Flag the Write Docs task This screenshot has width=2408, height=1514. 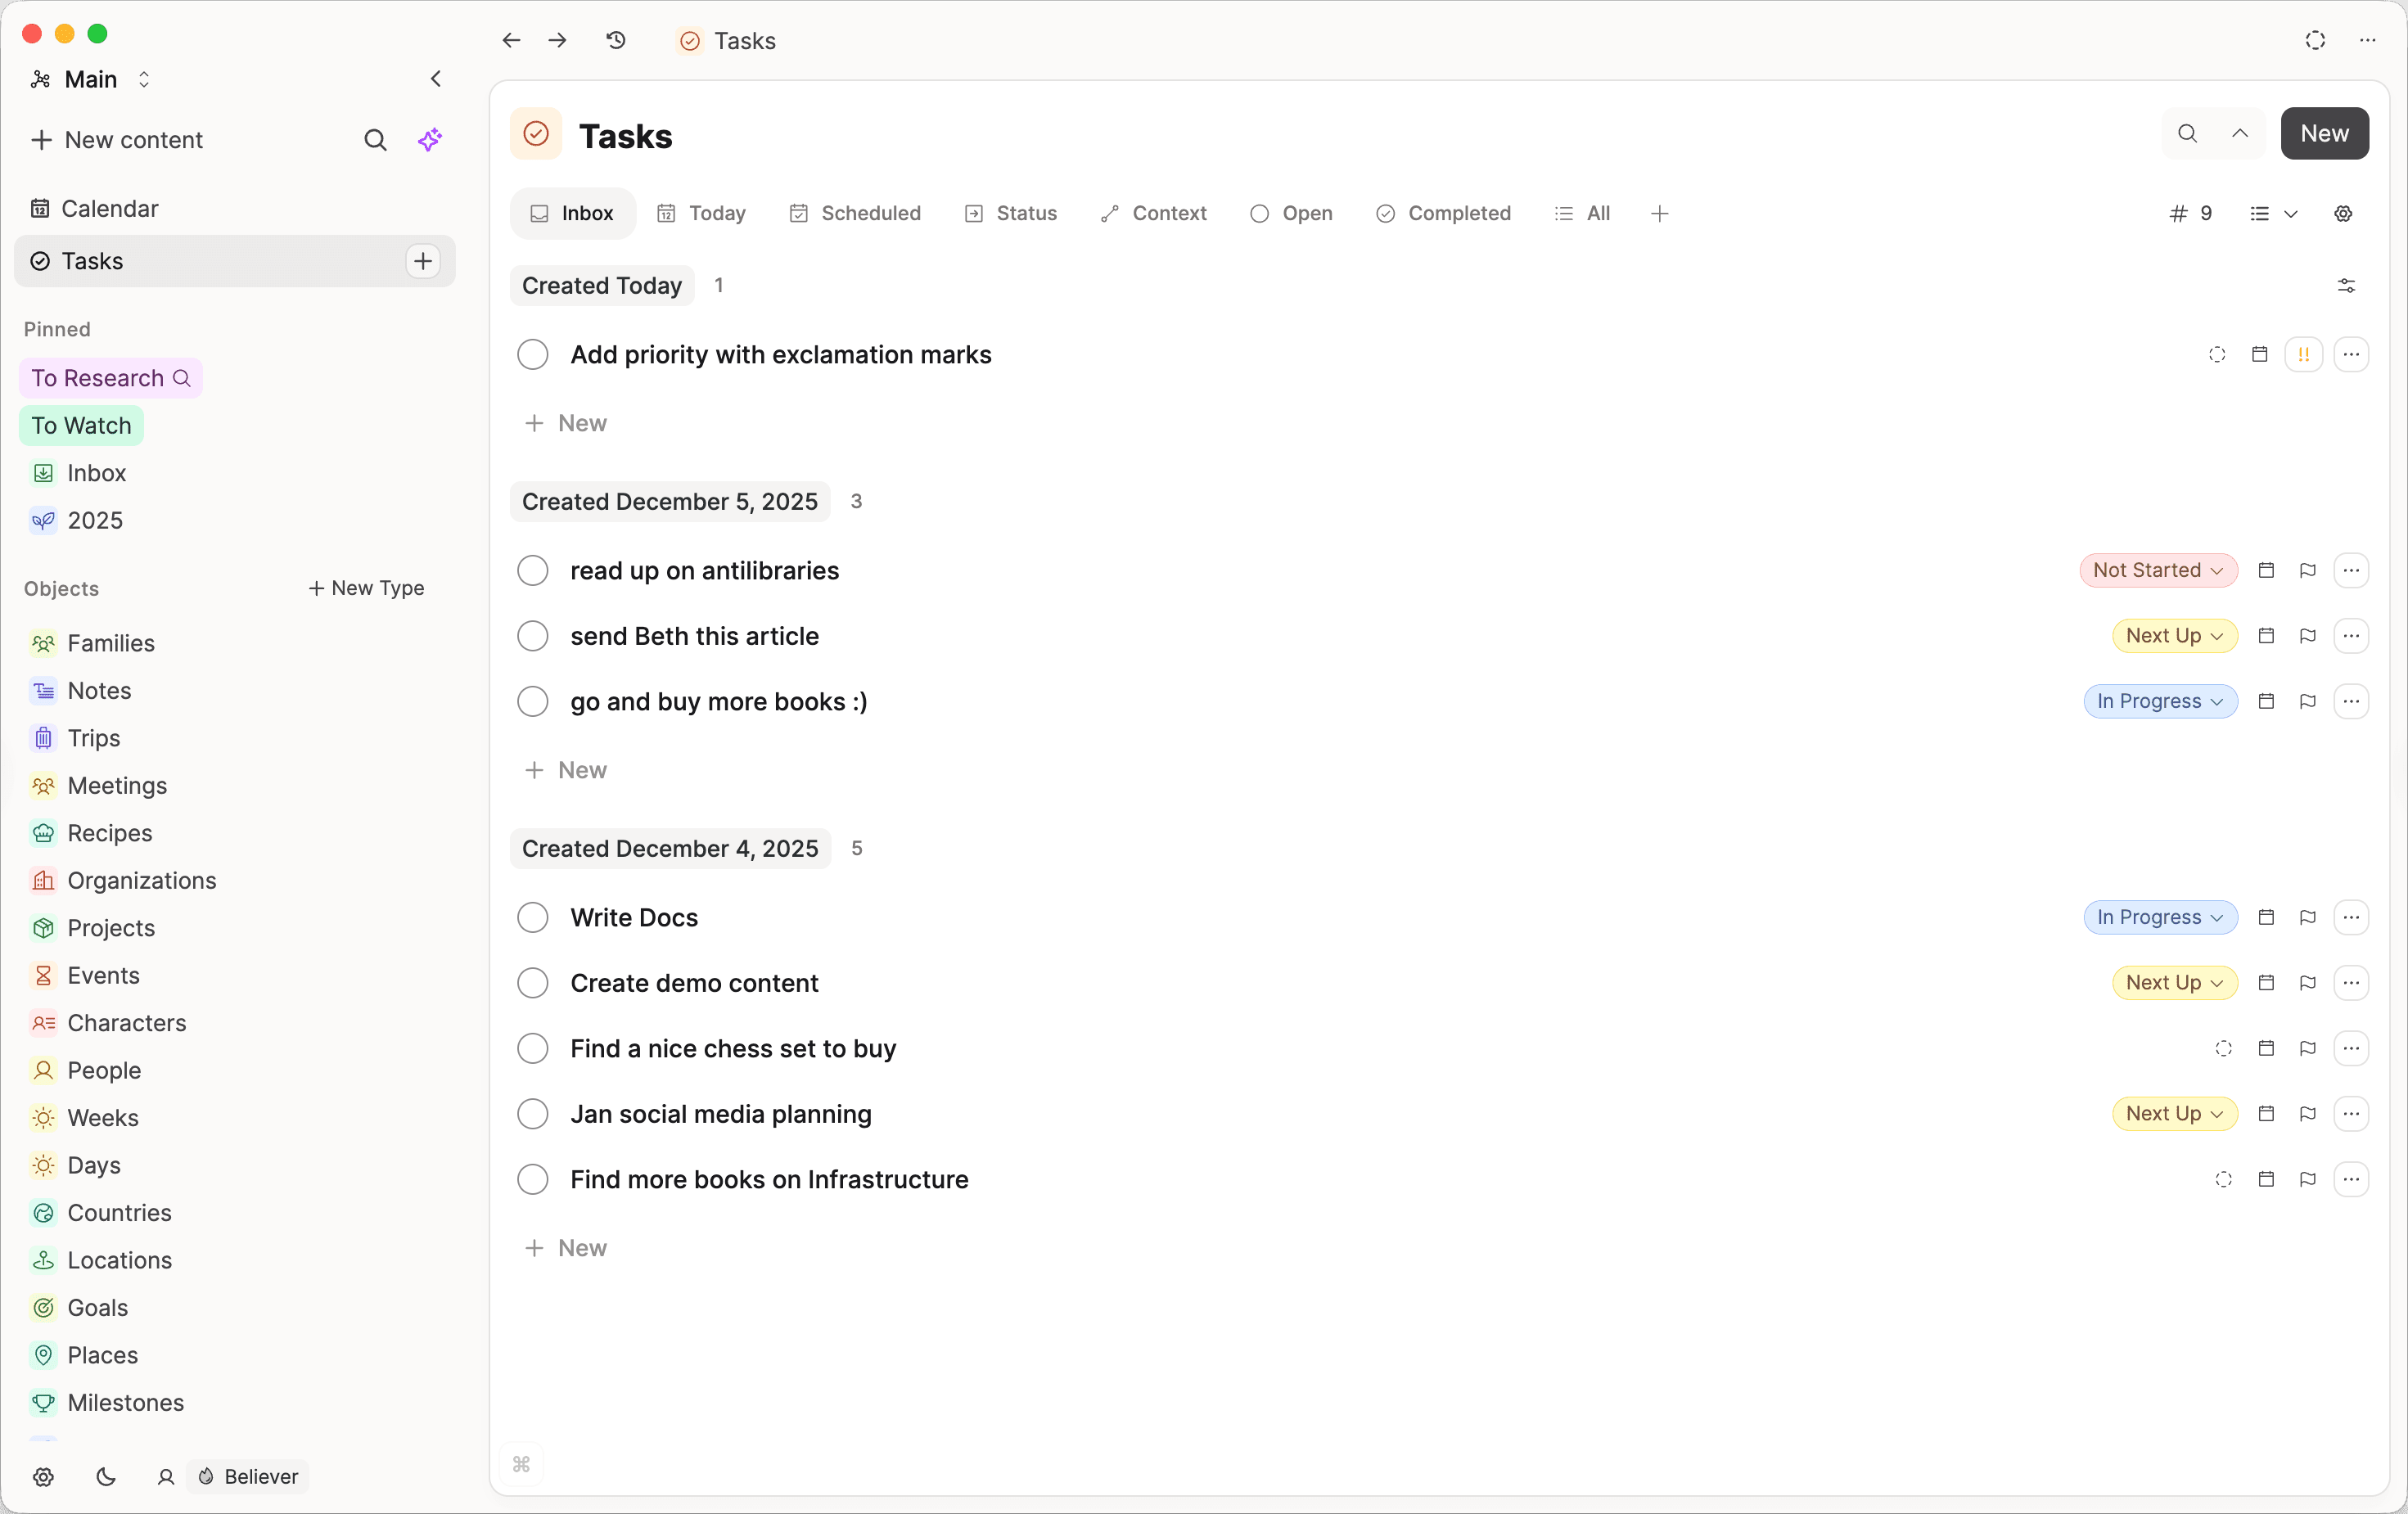(2307, 917)
